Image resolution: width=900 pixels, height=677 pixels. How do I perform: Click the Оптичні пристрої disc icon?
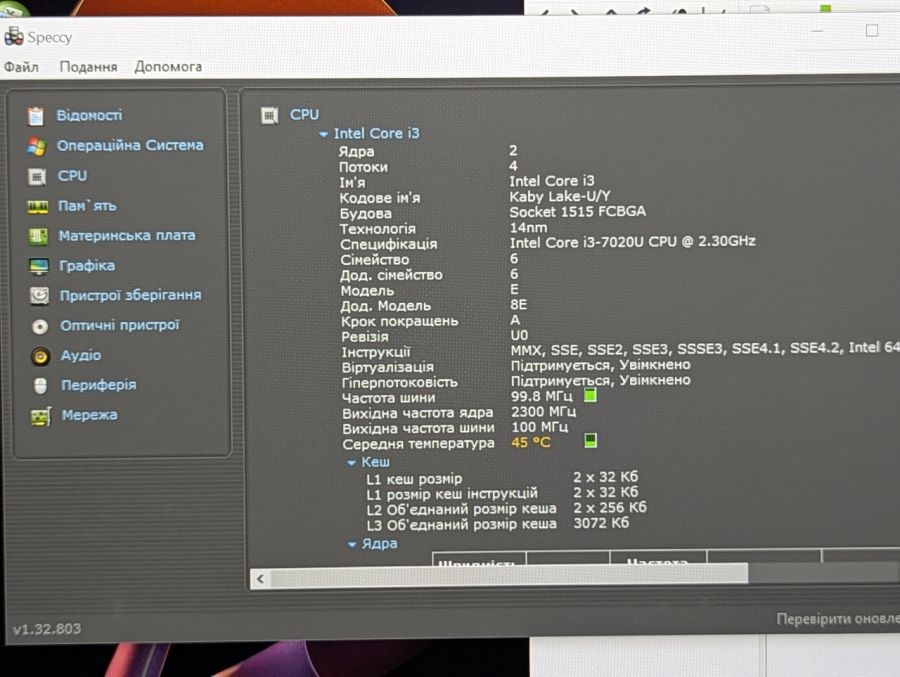[x=40, y=326]
